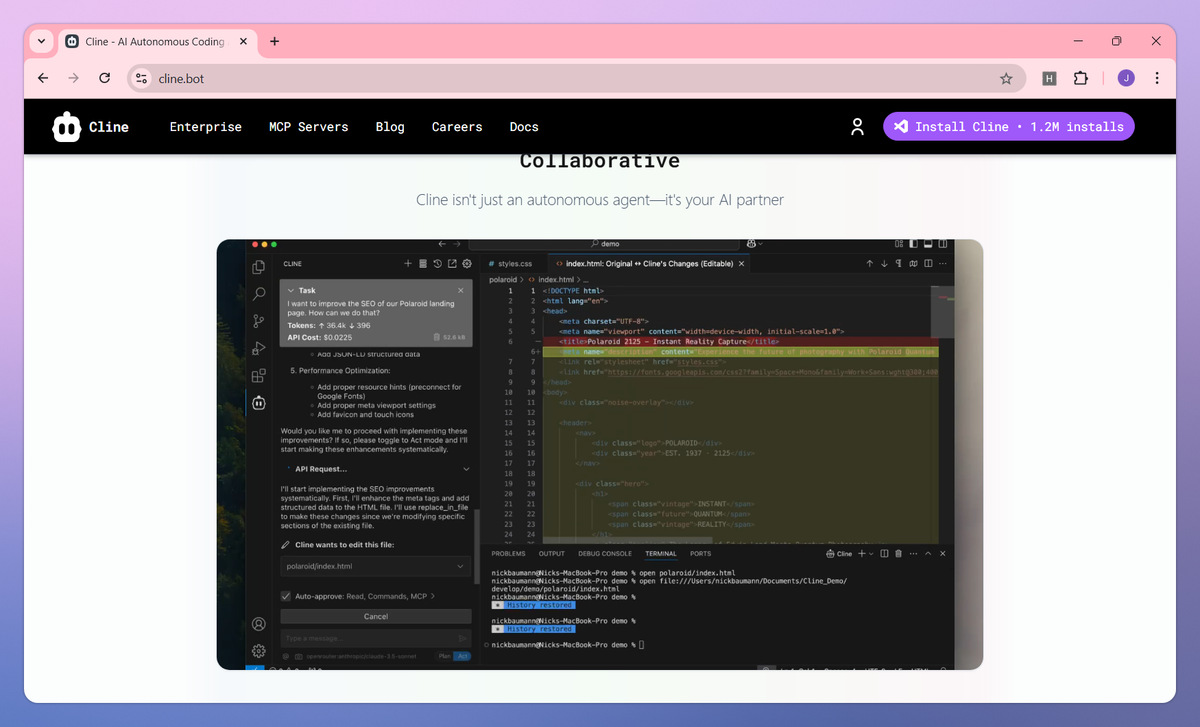Open the Chrome three-dot menu
This screenshot has height=727, width=1200.
click(x=1157, y=78)
